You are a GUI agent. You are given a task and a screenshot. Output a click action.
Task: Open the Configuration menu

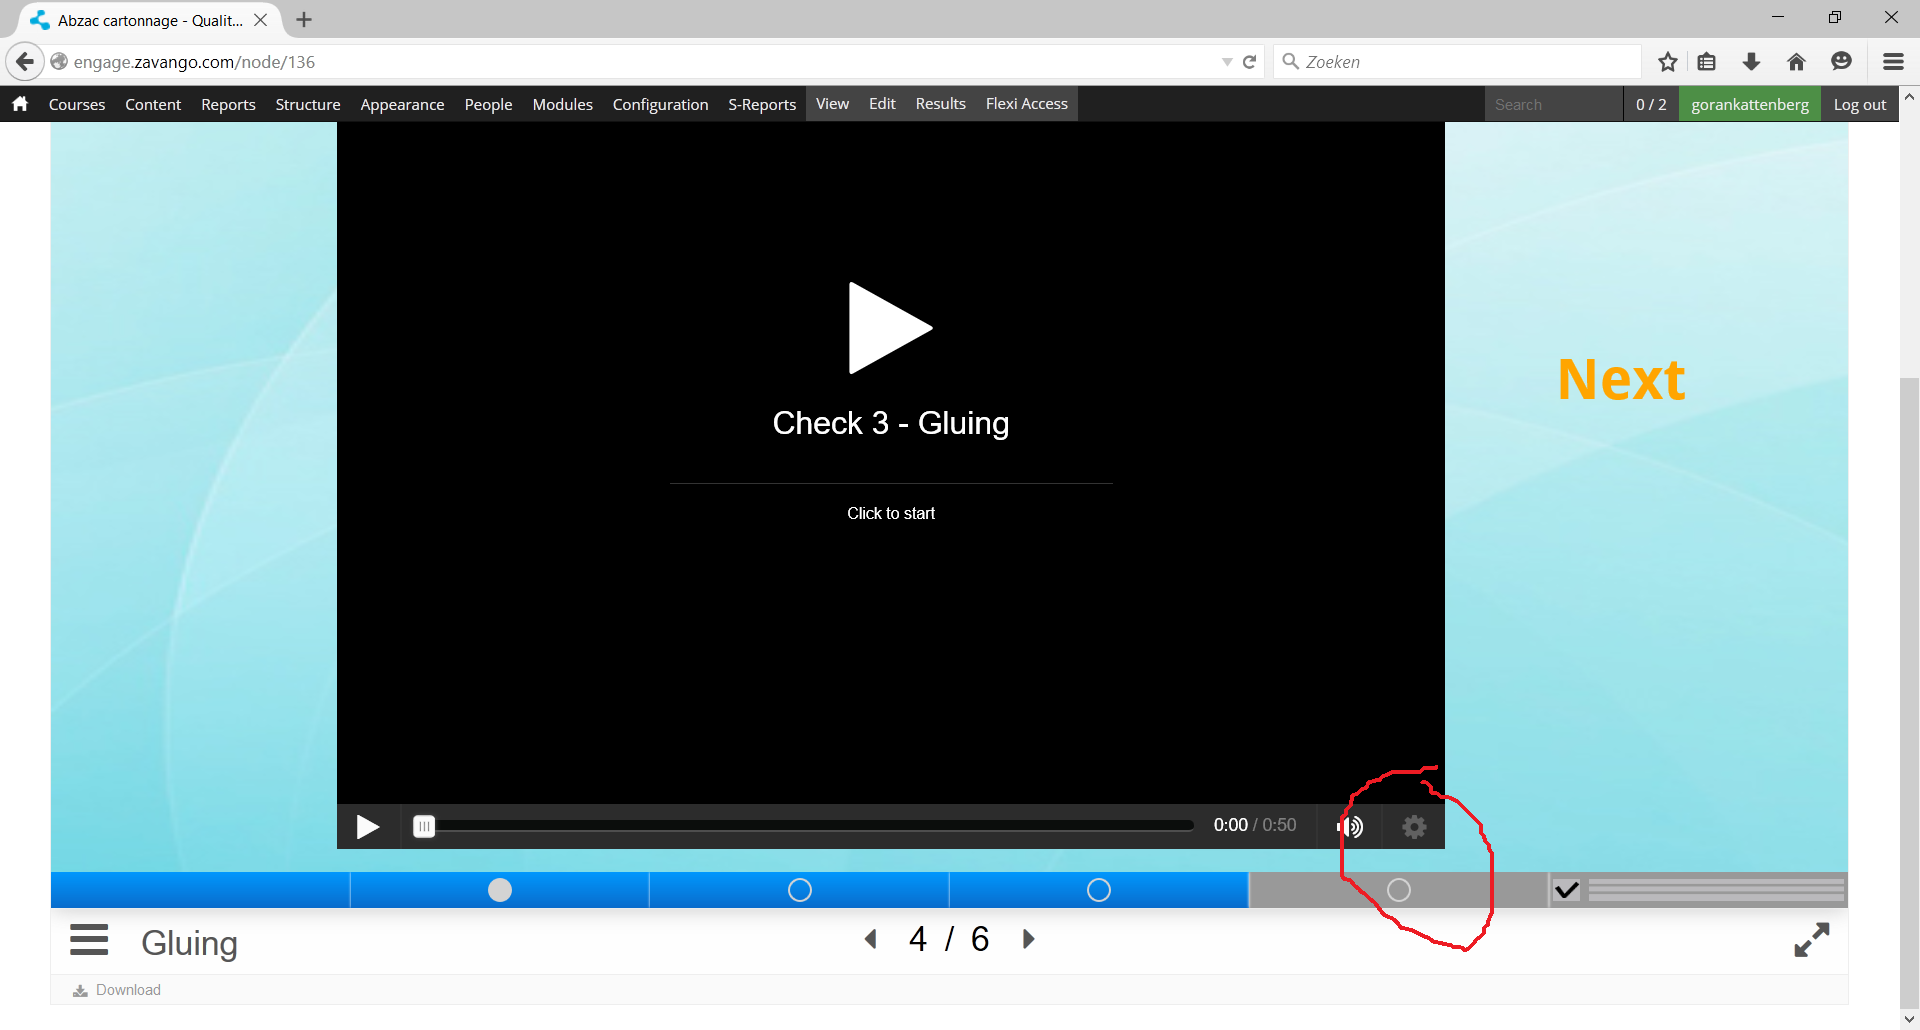click(x=660, y=104)
